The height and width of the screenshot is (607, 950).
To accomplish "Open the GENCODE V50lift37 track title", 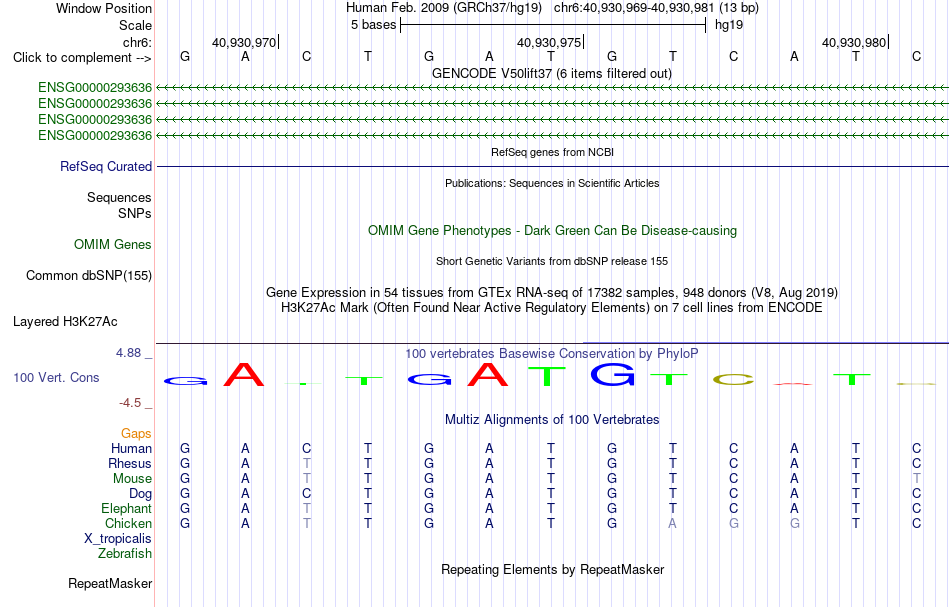I will tap(551, 73).
